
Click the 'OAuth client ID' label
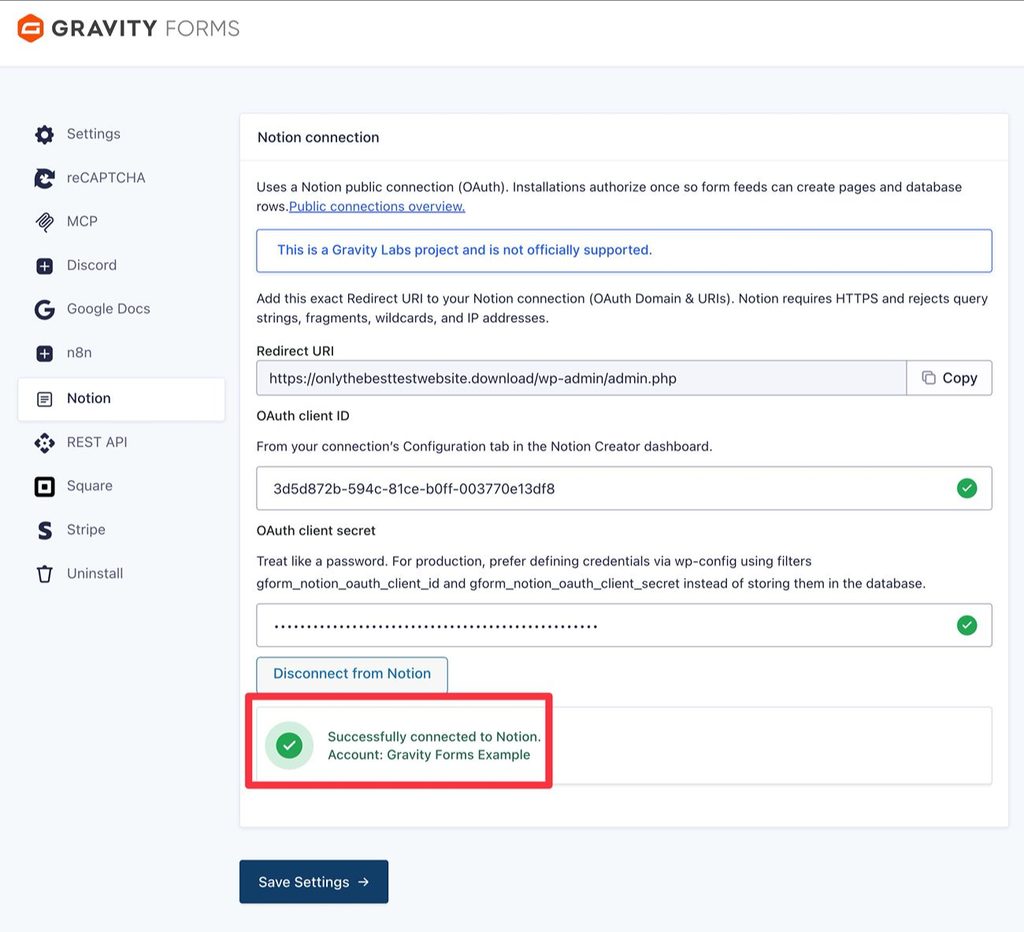(x=303, y=416)
